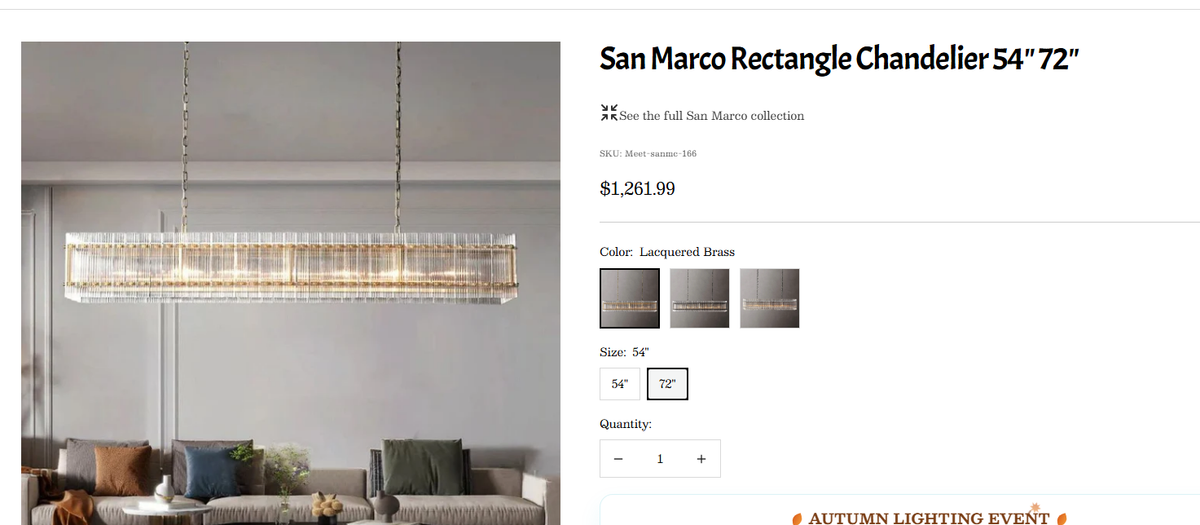Click the inward arrows icon beside collection link
The height and width of the screenshot is (525, 1200).
click(608, 114)
